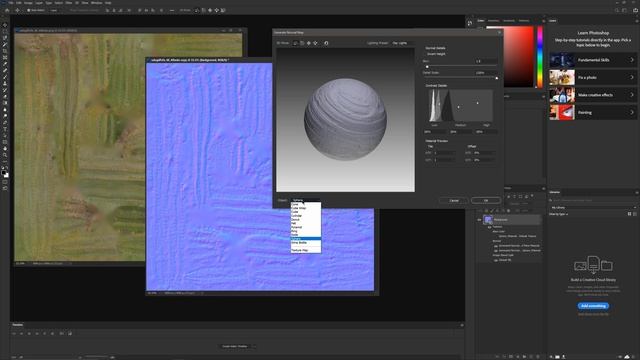The image size is (640, 360).
Task: Click the Home icon in options bar
Action: coord(7,10)
